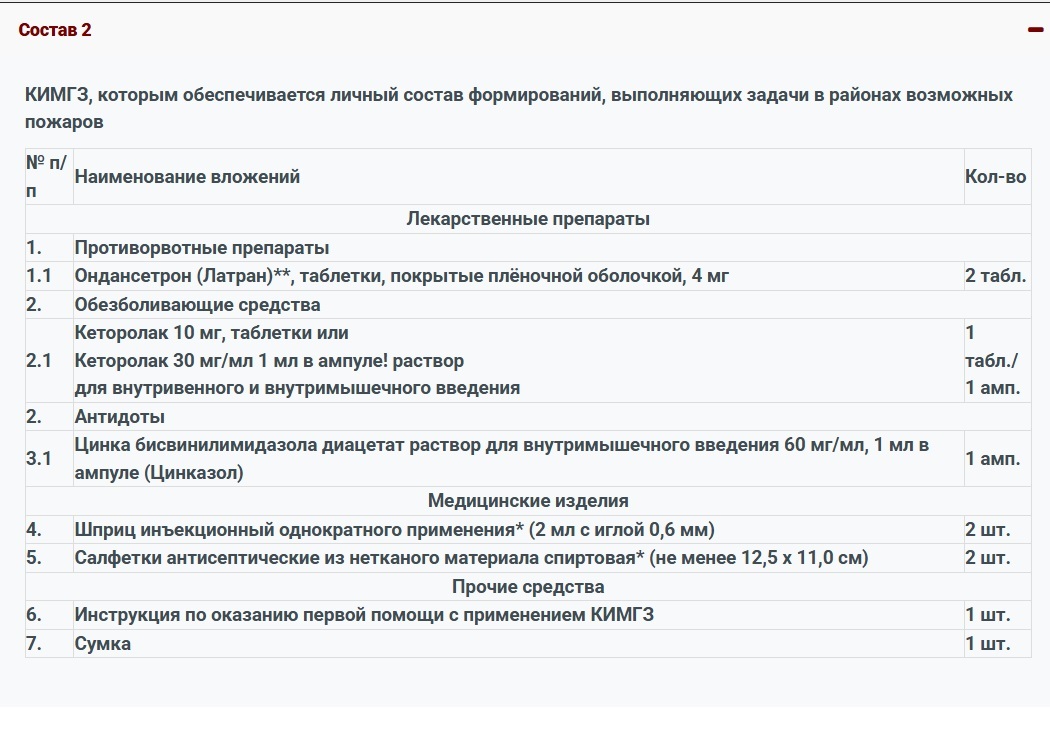Click the Медицинские изделия section header
This screenshot has width=1050, height=742.
(513, 500)
